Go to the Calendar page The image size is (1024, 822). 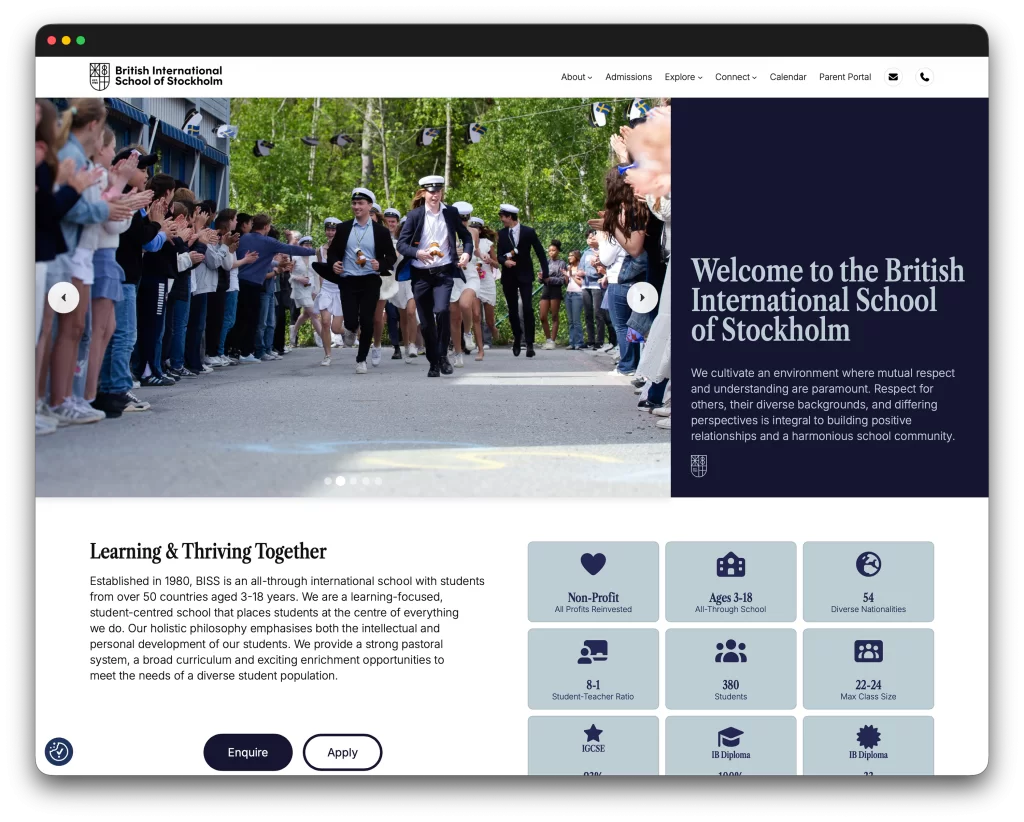pyautogui.click(x=788, y=77)
